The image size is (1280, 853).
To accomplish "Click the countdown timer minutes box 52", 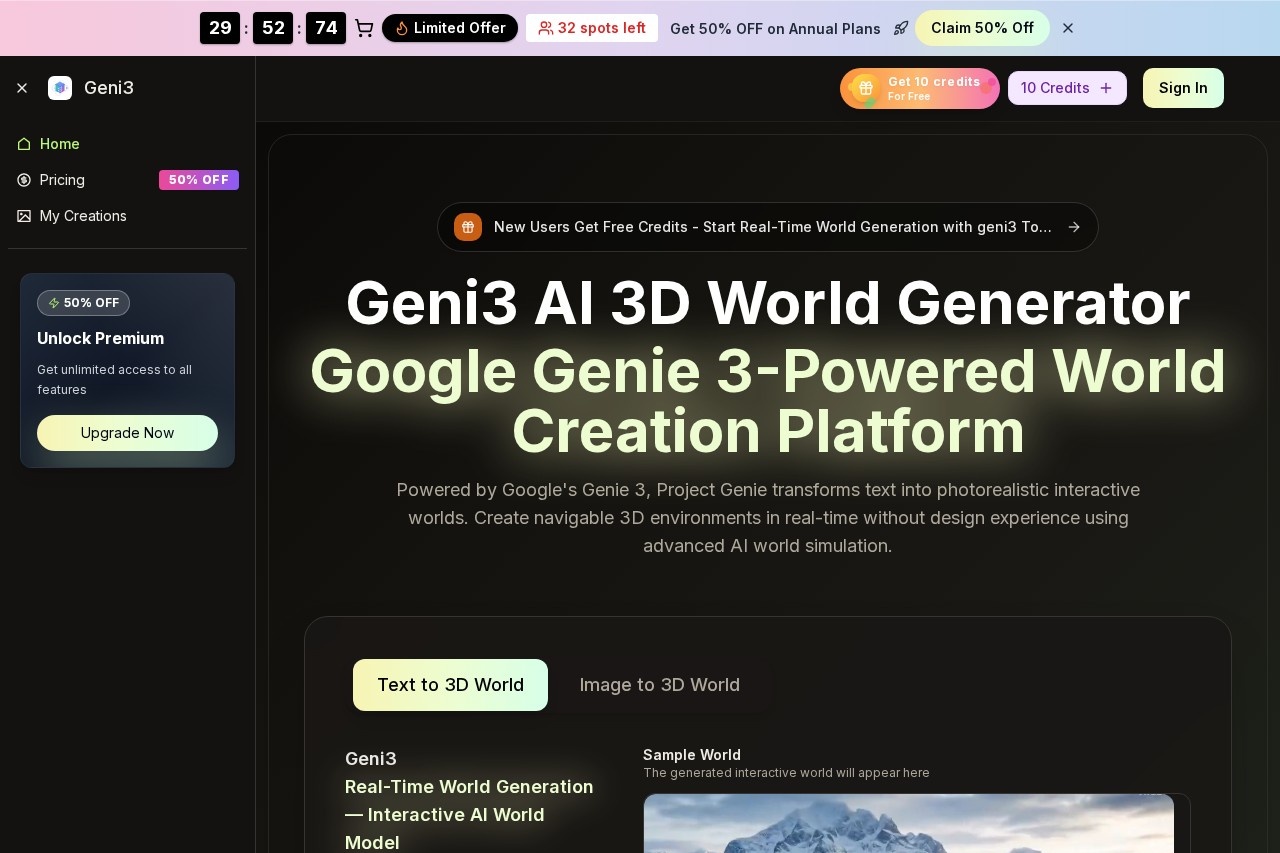I will (x=273, y=28).
